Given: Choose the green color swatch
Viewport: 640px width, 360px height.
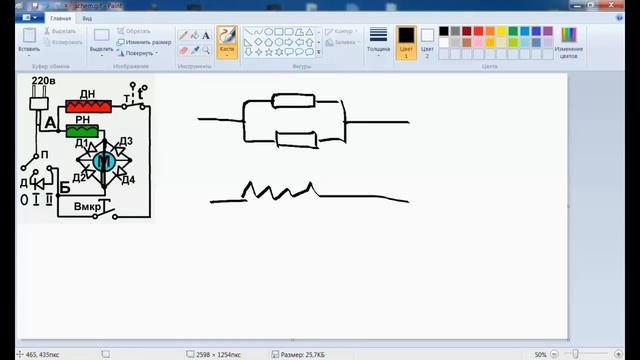Looking at the screenshot, I should pos(513,31).
